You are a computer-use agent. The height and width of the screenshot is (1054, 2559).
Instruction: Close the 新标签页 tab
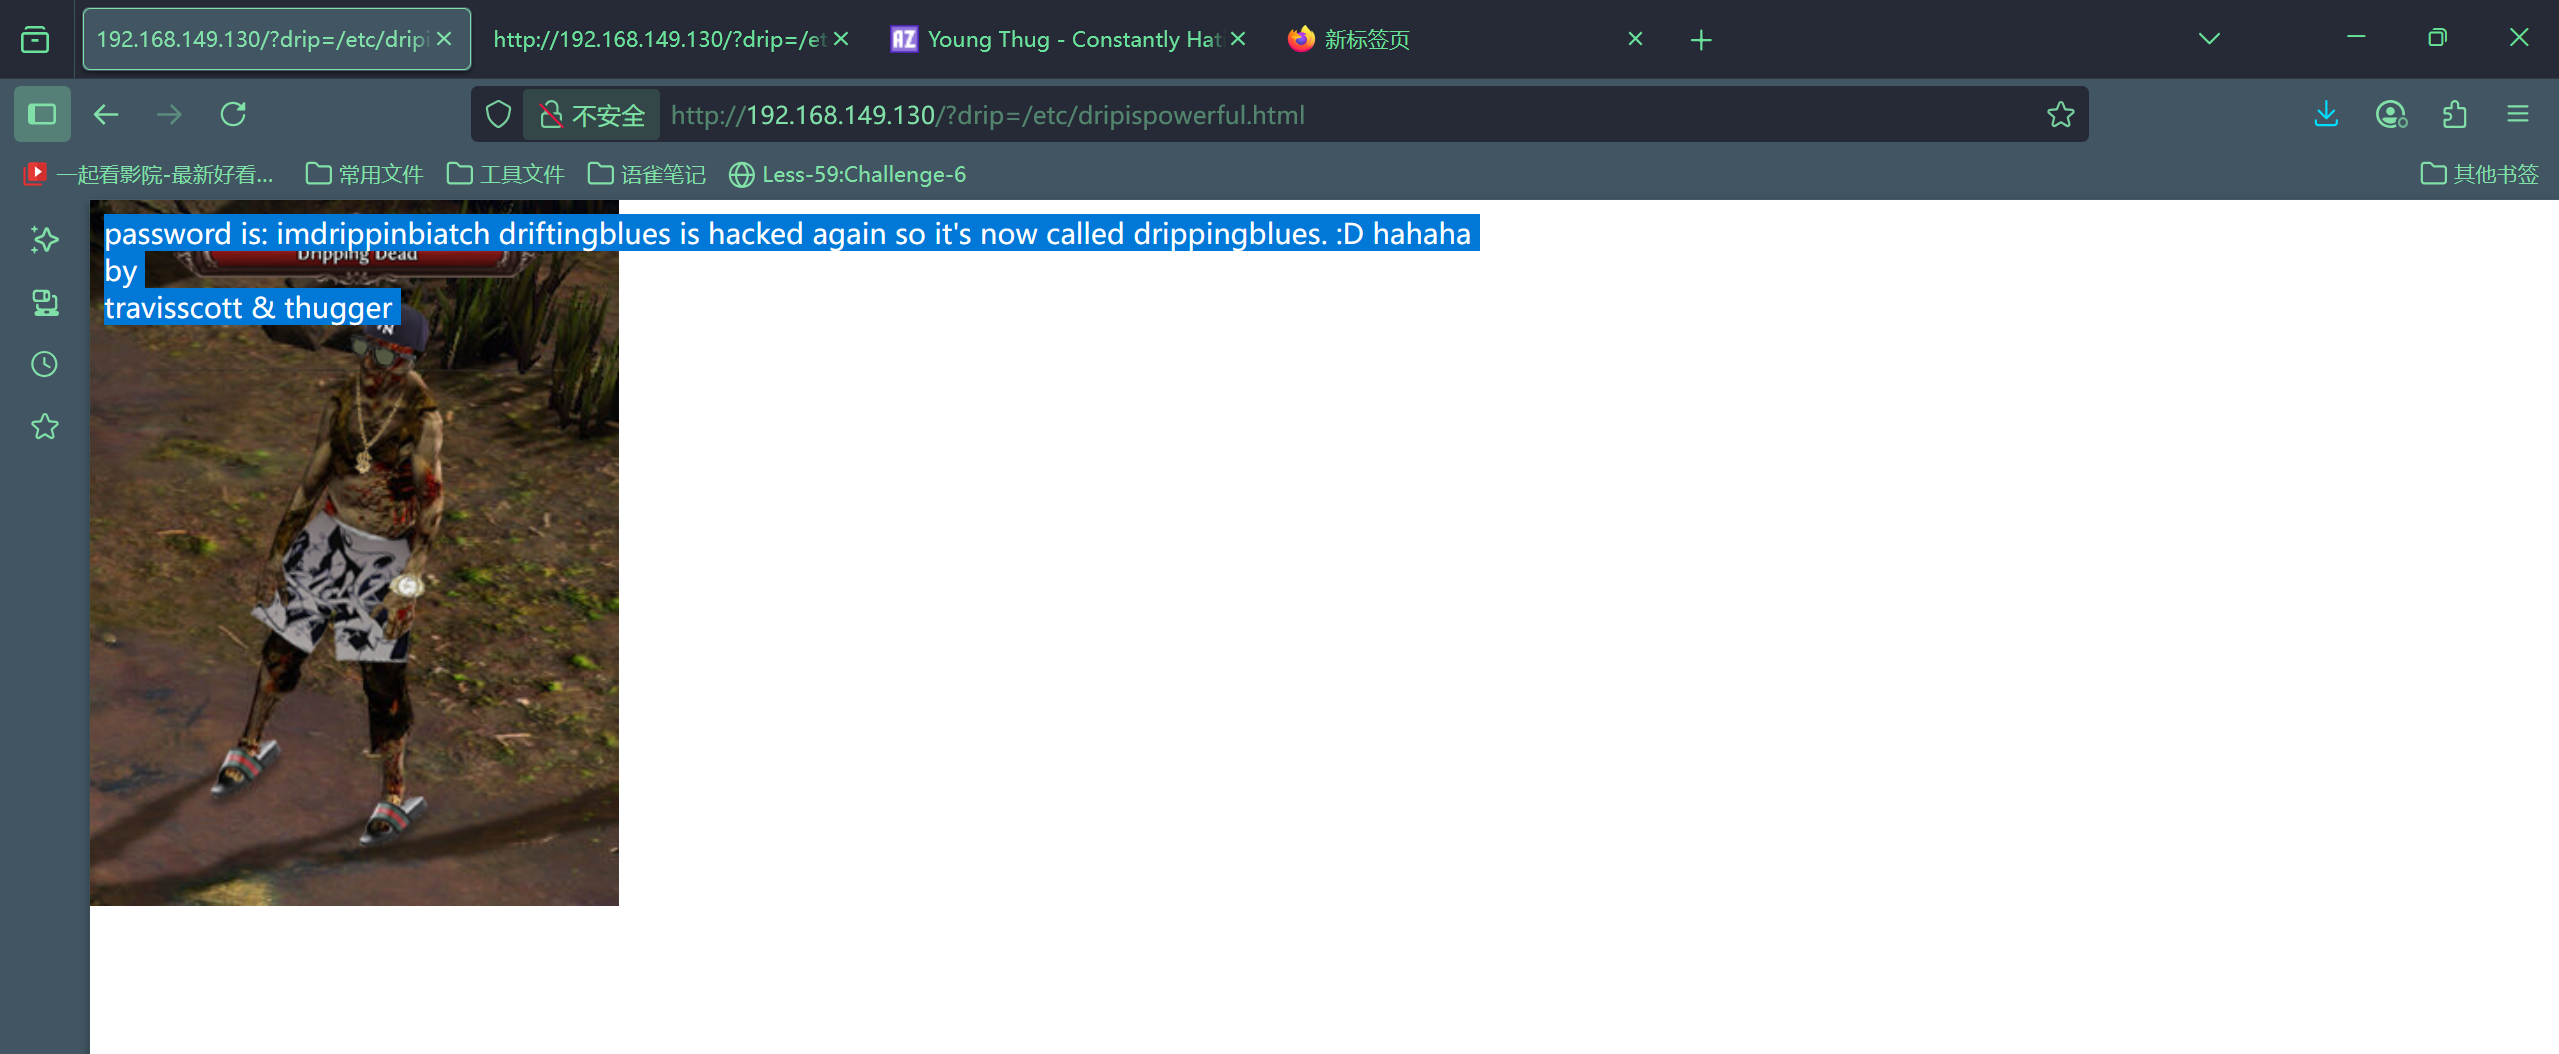click(x=1635, y=39)
